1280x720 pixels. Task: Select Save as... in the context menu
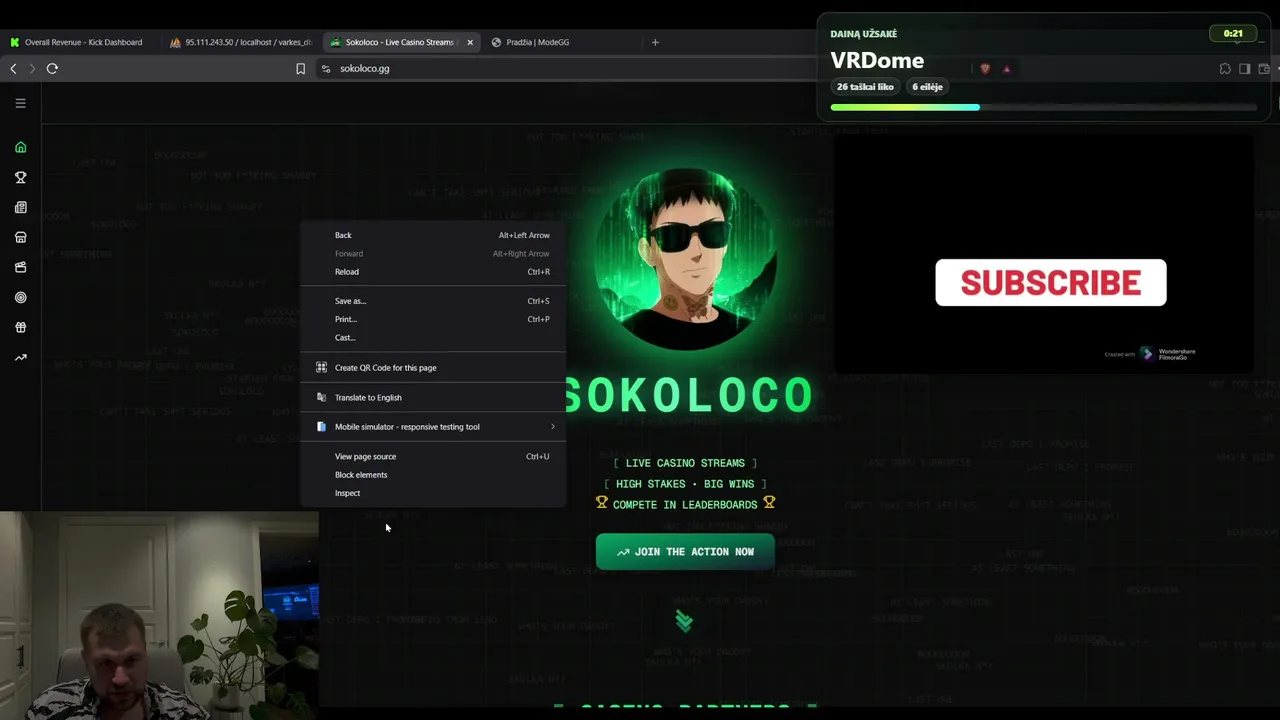pos(433,301)
